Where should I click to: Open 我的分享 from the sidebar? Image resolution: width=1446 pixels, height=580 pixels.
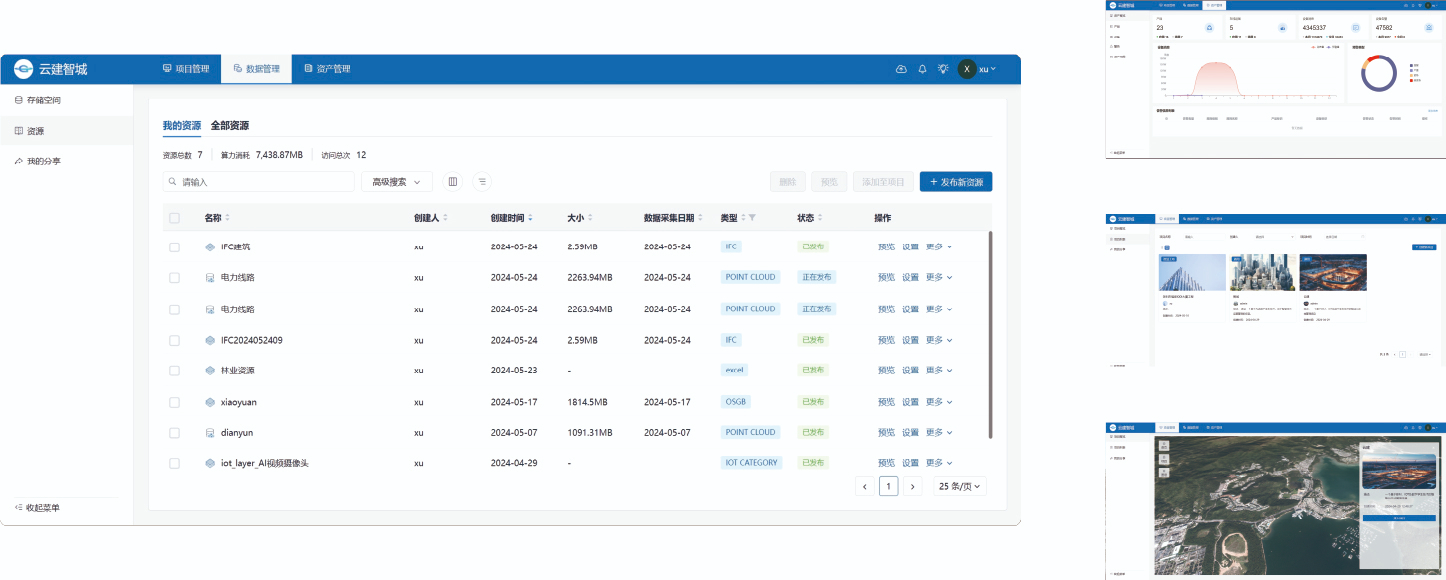click(x=43, y=161)
